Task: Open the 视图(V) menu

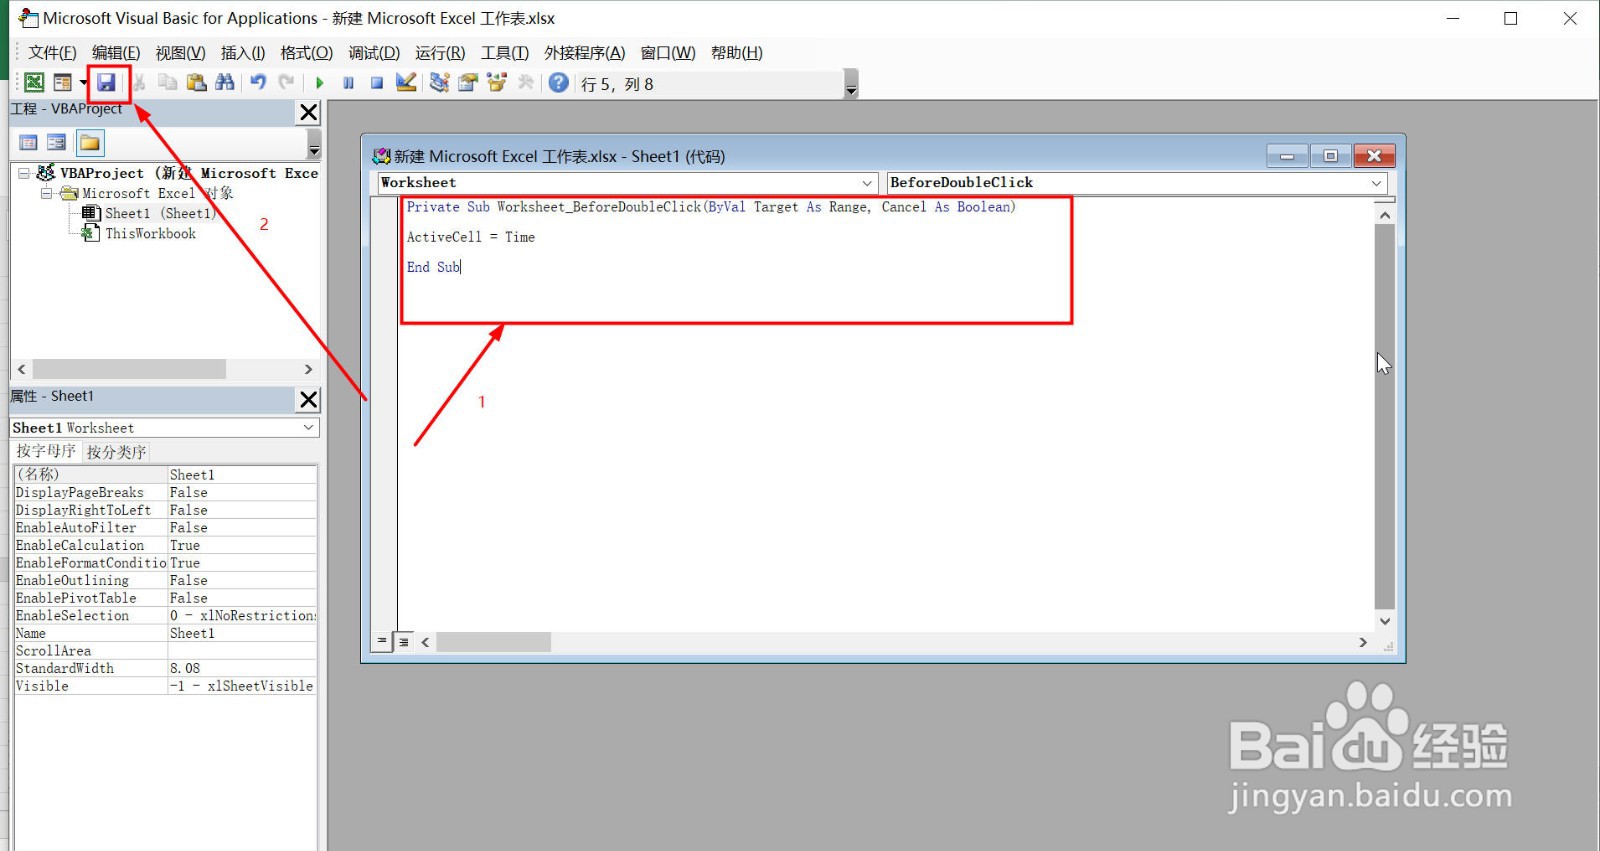Action: point(181,53)
